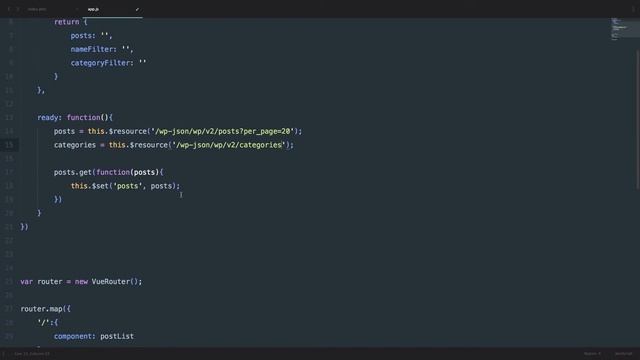Close the inactive index.php tab
640x360 pixels.
point(77,9)
